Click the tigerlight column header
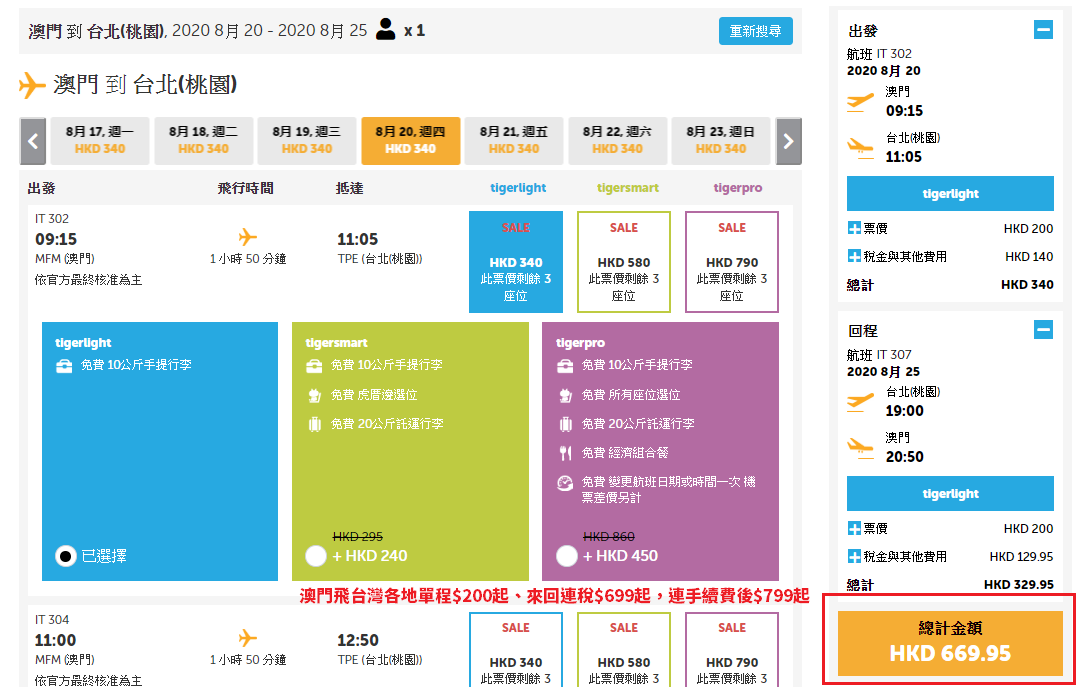The height and width of the screenshot is (687, 1081). click(518, 188)
